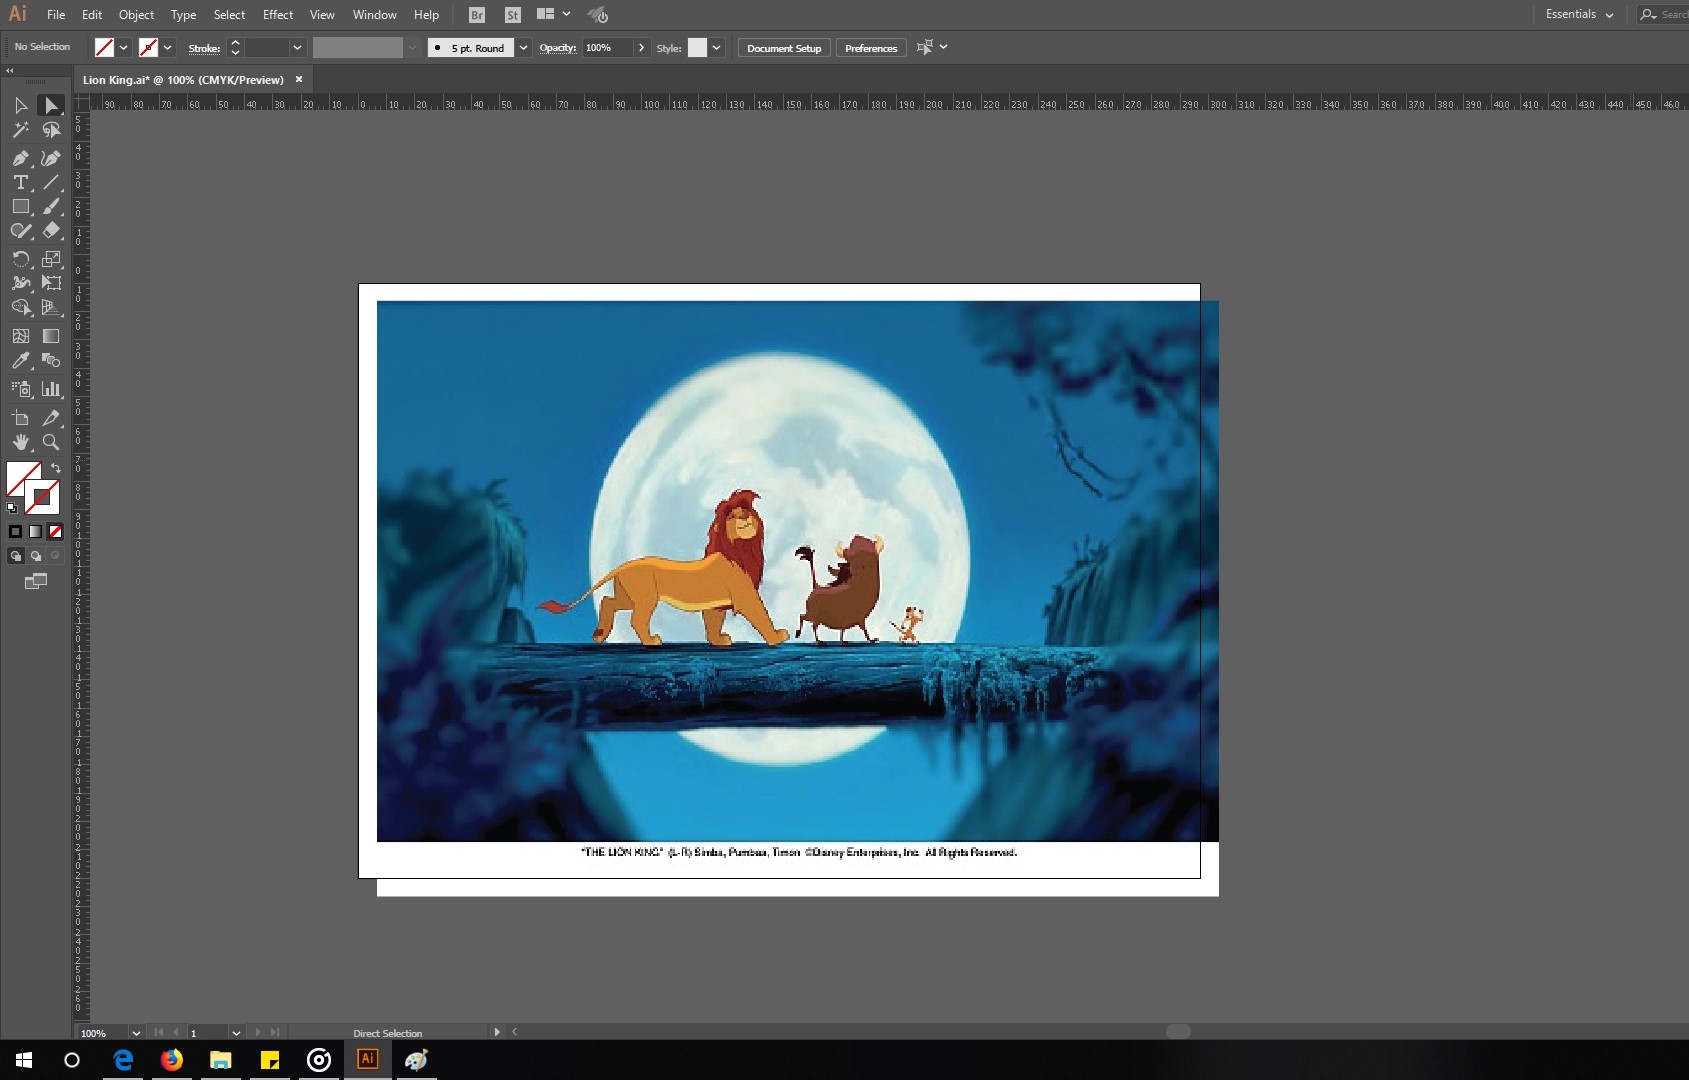
Task: Select the Zoom tool
Action: coord(51,442)
